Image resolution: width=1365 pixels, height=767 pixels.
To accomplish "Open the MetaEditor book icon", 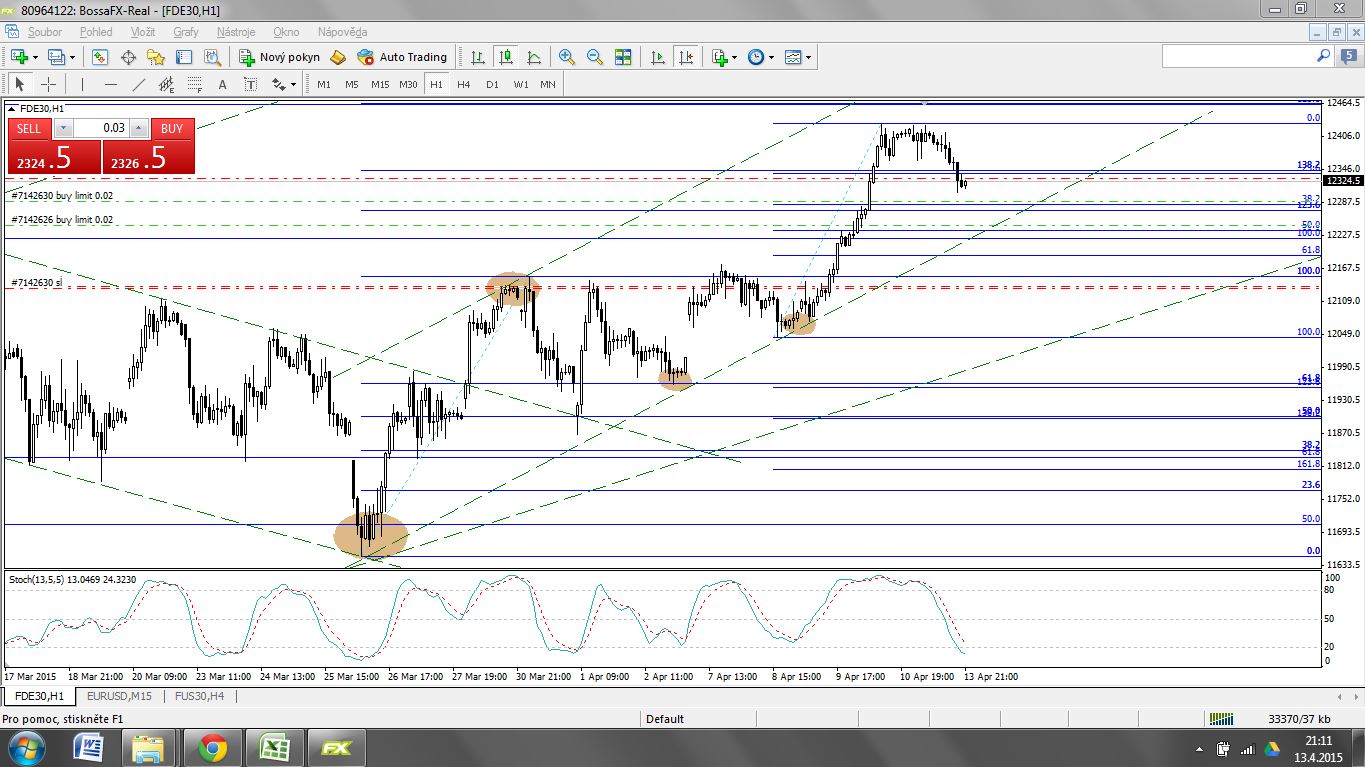I will pos(337,57).
